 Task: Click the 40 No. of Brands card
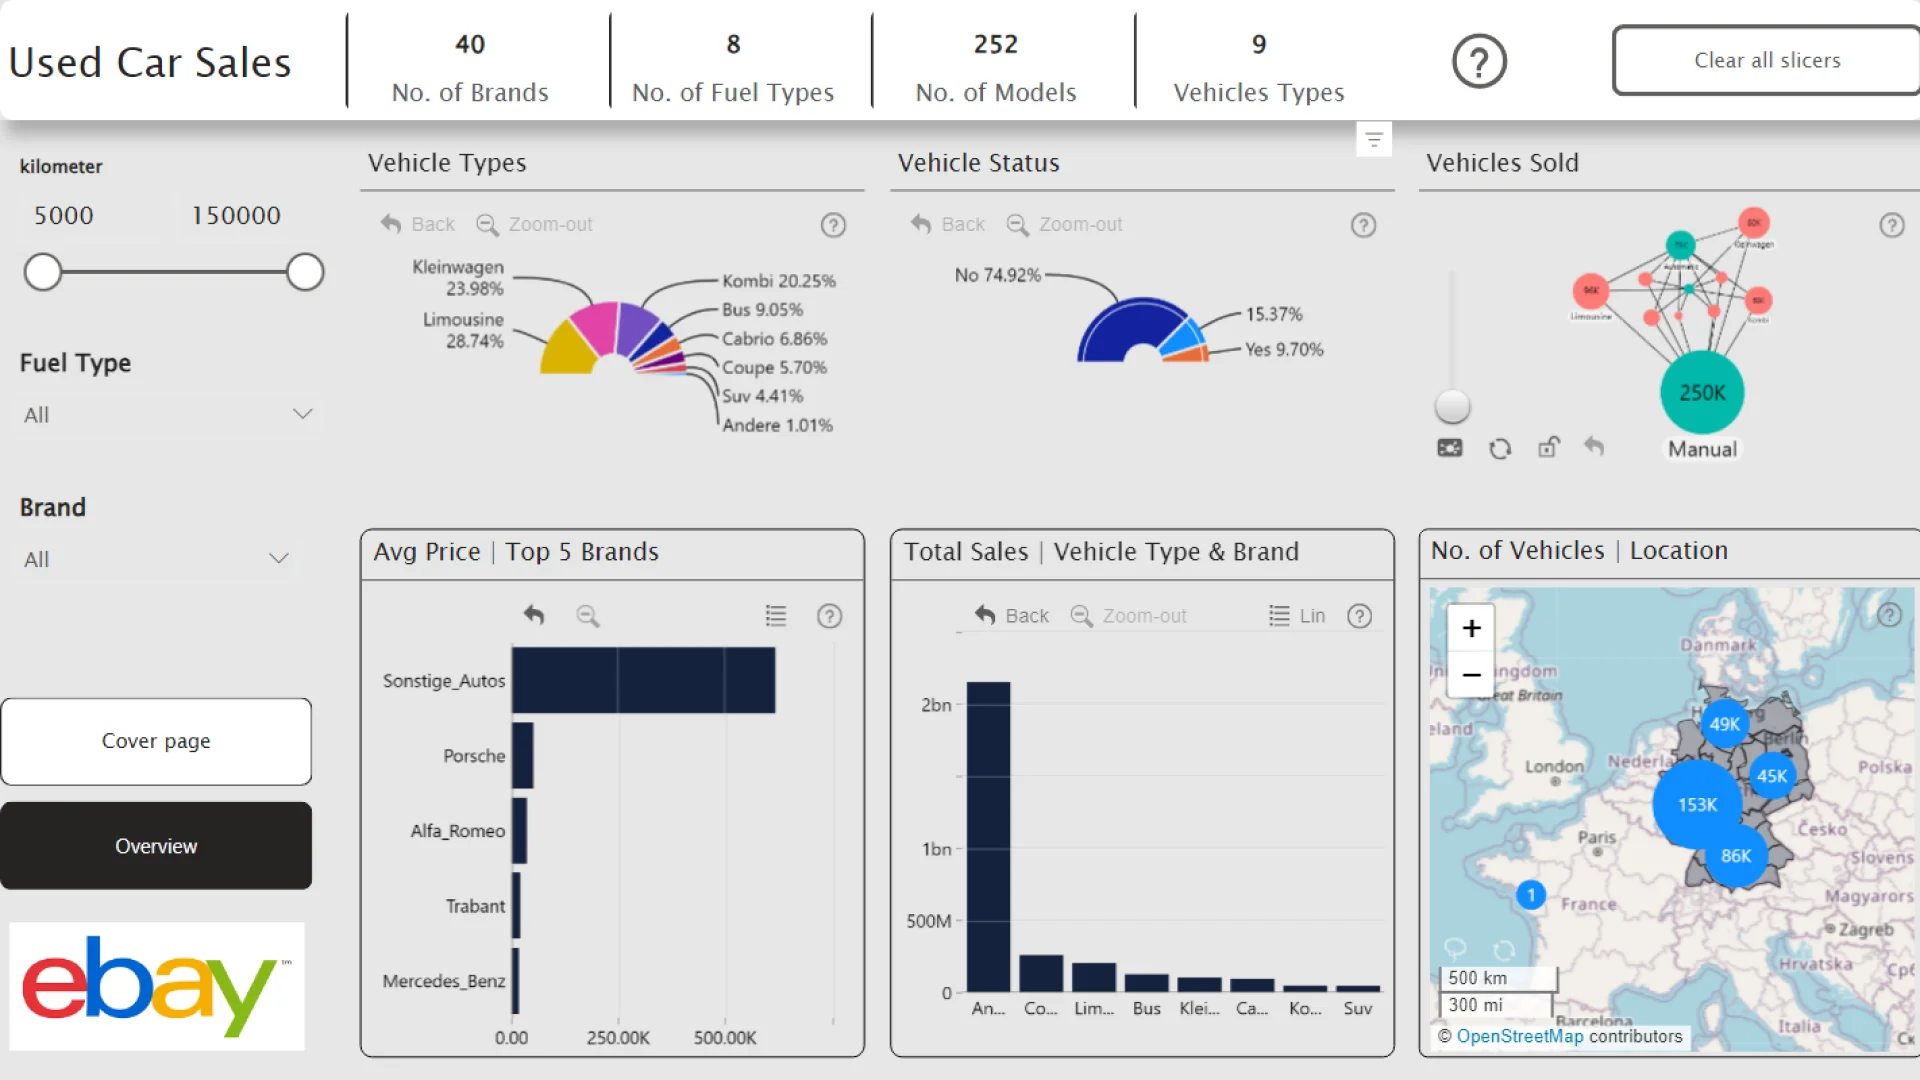click(x=470, y=67)
